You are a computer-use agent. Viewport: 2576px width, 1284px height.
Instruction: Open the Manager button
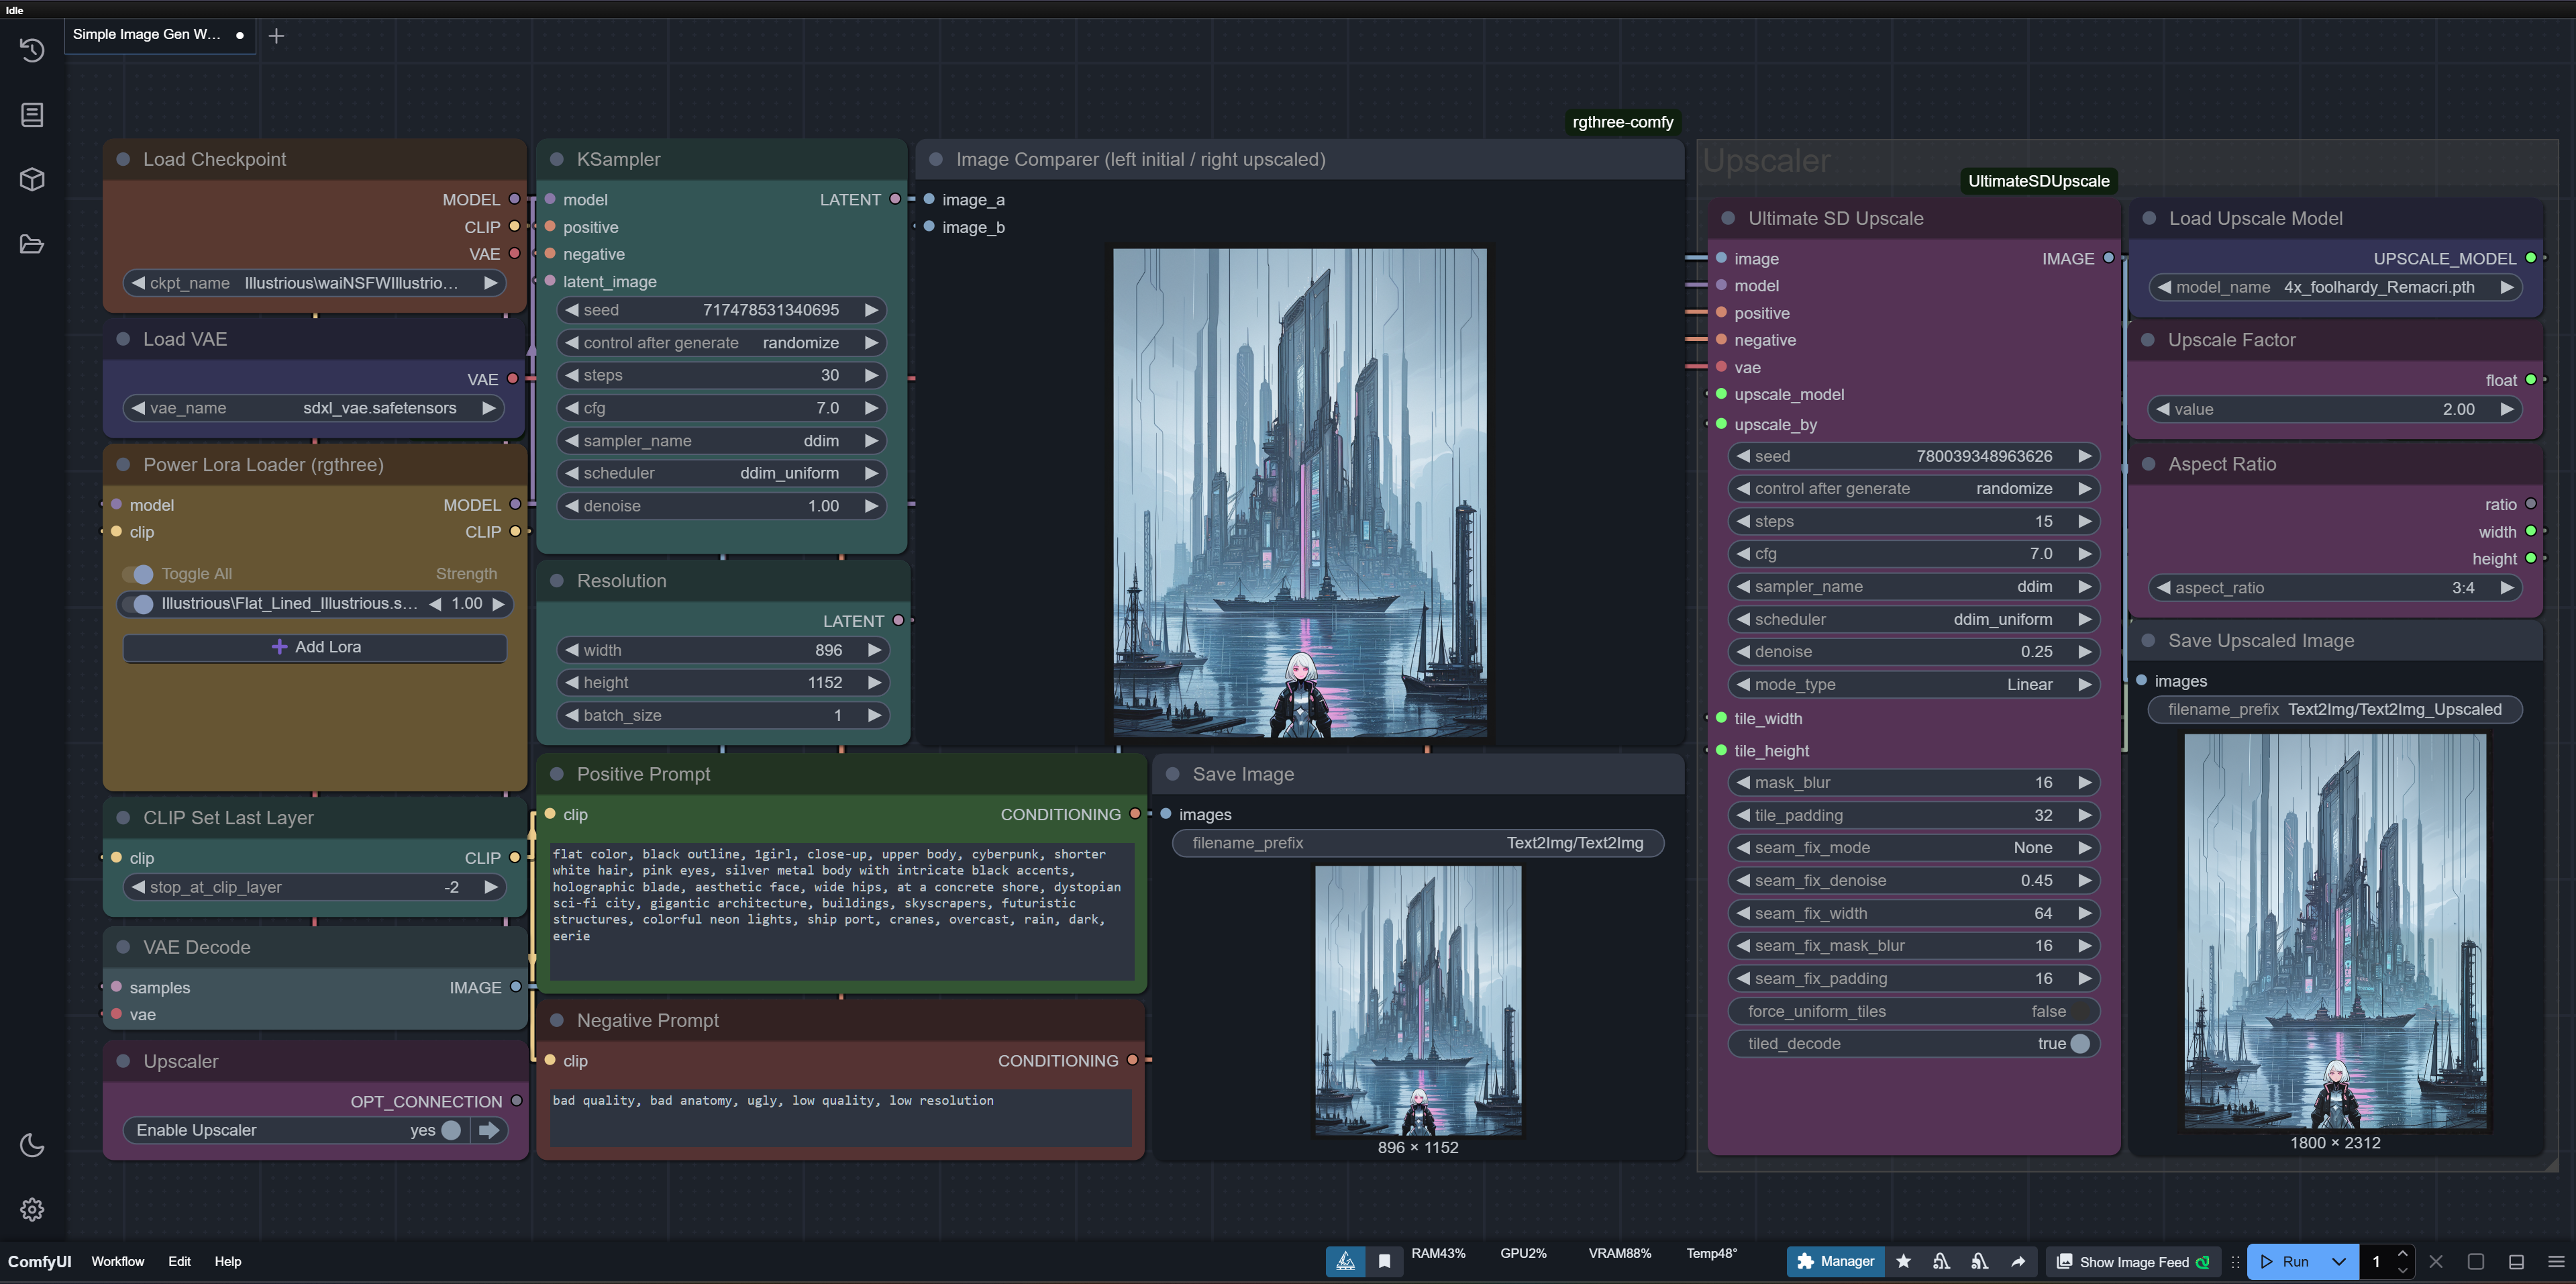point(1836,1261)
